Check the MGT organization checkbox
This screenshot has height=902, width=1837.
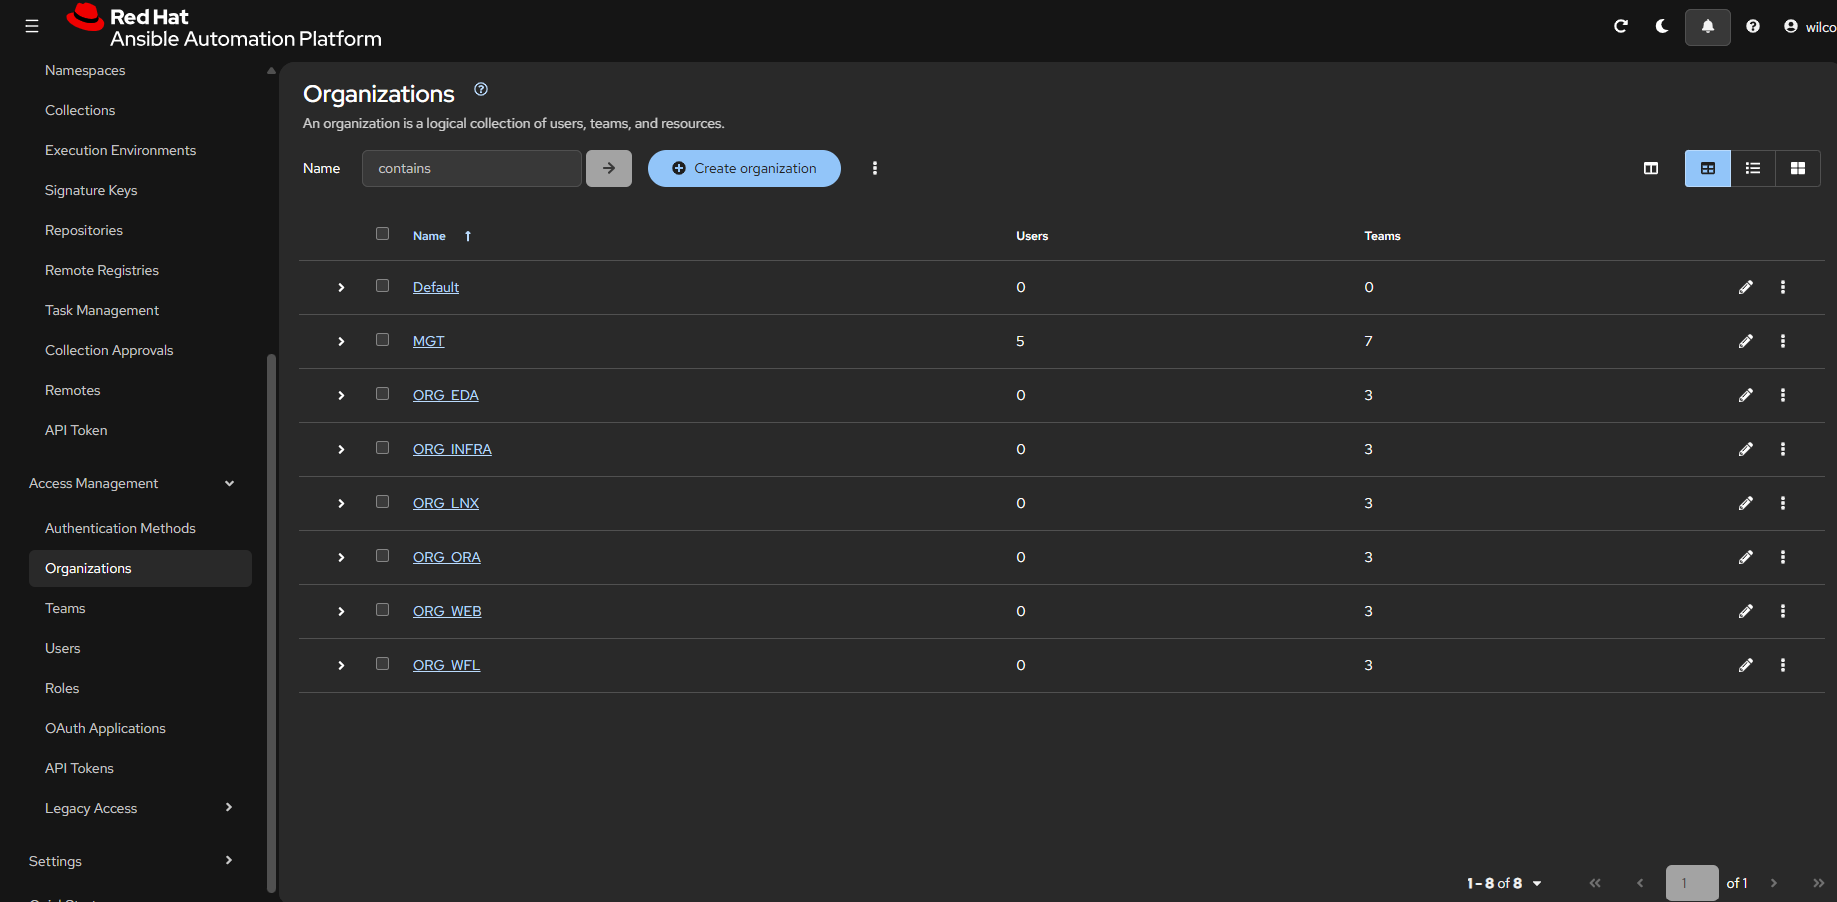382,340
